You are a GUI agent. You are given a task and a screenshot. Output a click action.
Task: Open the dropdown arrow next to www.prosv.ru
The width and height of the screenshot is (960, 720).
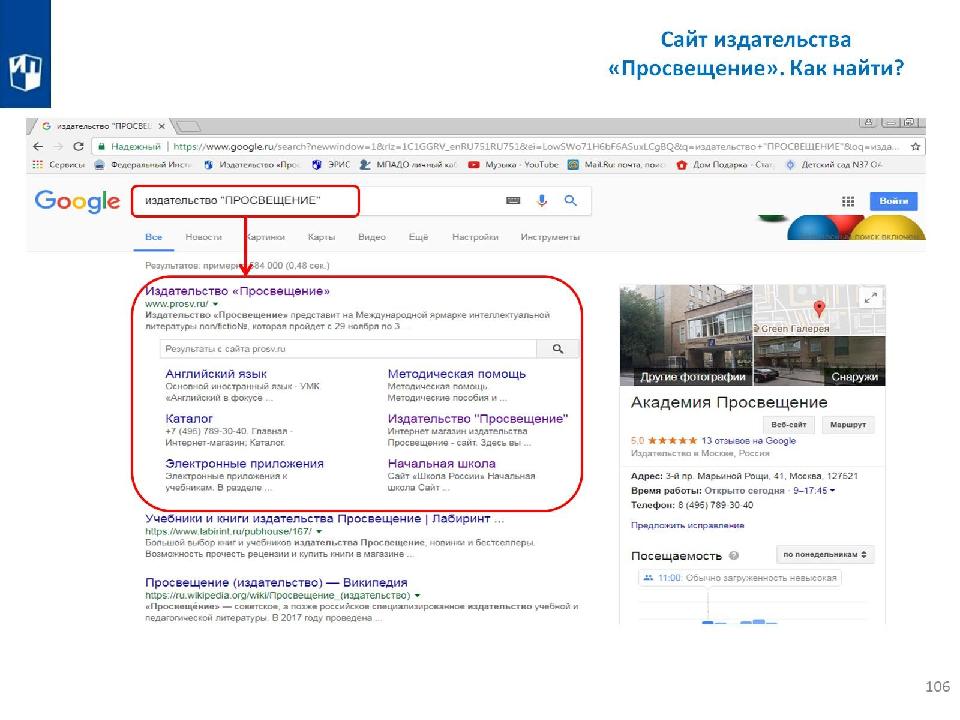pos(215,303)
